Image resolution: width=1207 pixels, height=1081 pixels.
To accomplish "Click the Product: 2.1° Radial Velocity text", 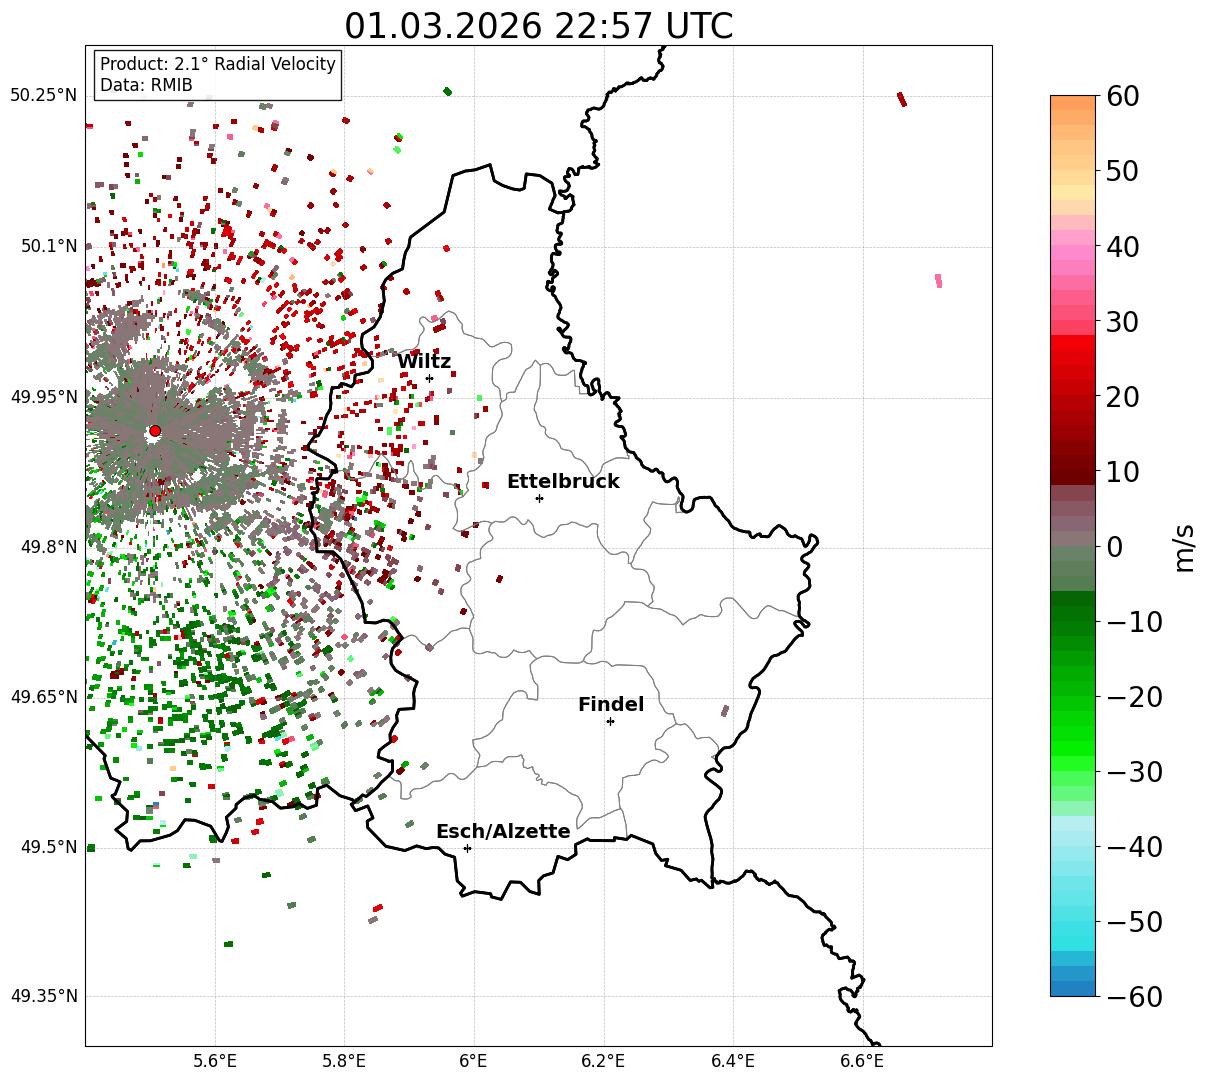I will 218,64.
